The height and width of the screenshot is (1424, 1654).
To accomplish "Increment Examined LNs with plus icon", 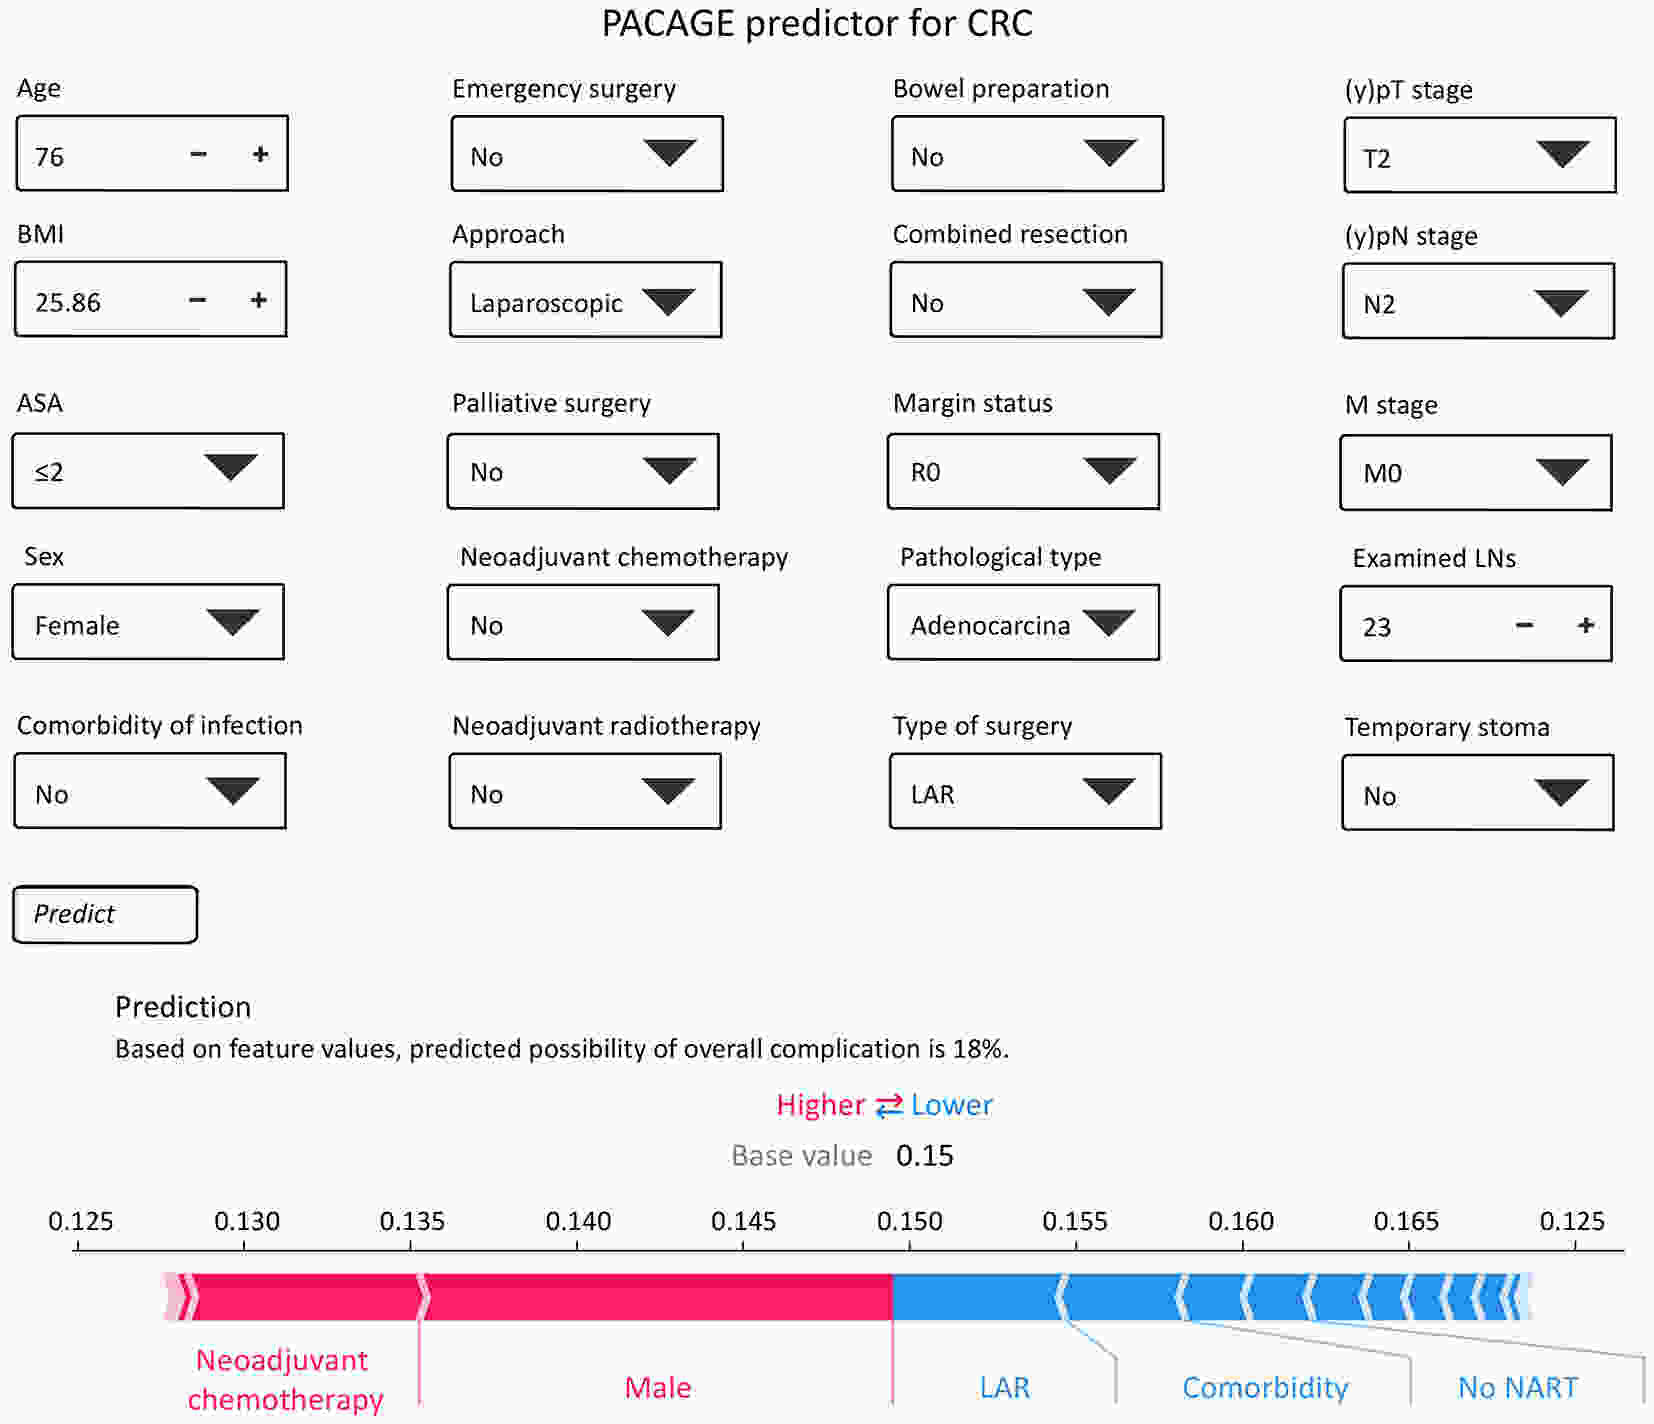I will tap(1585, 625).
